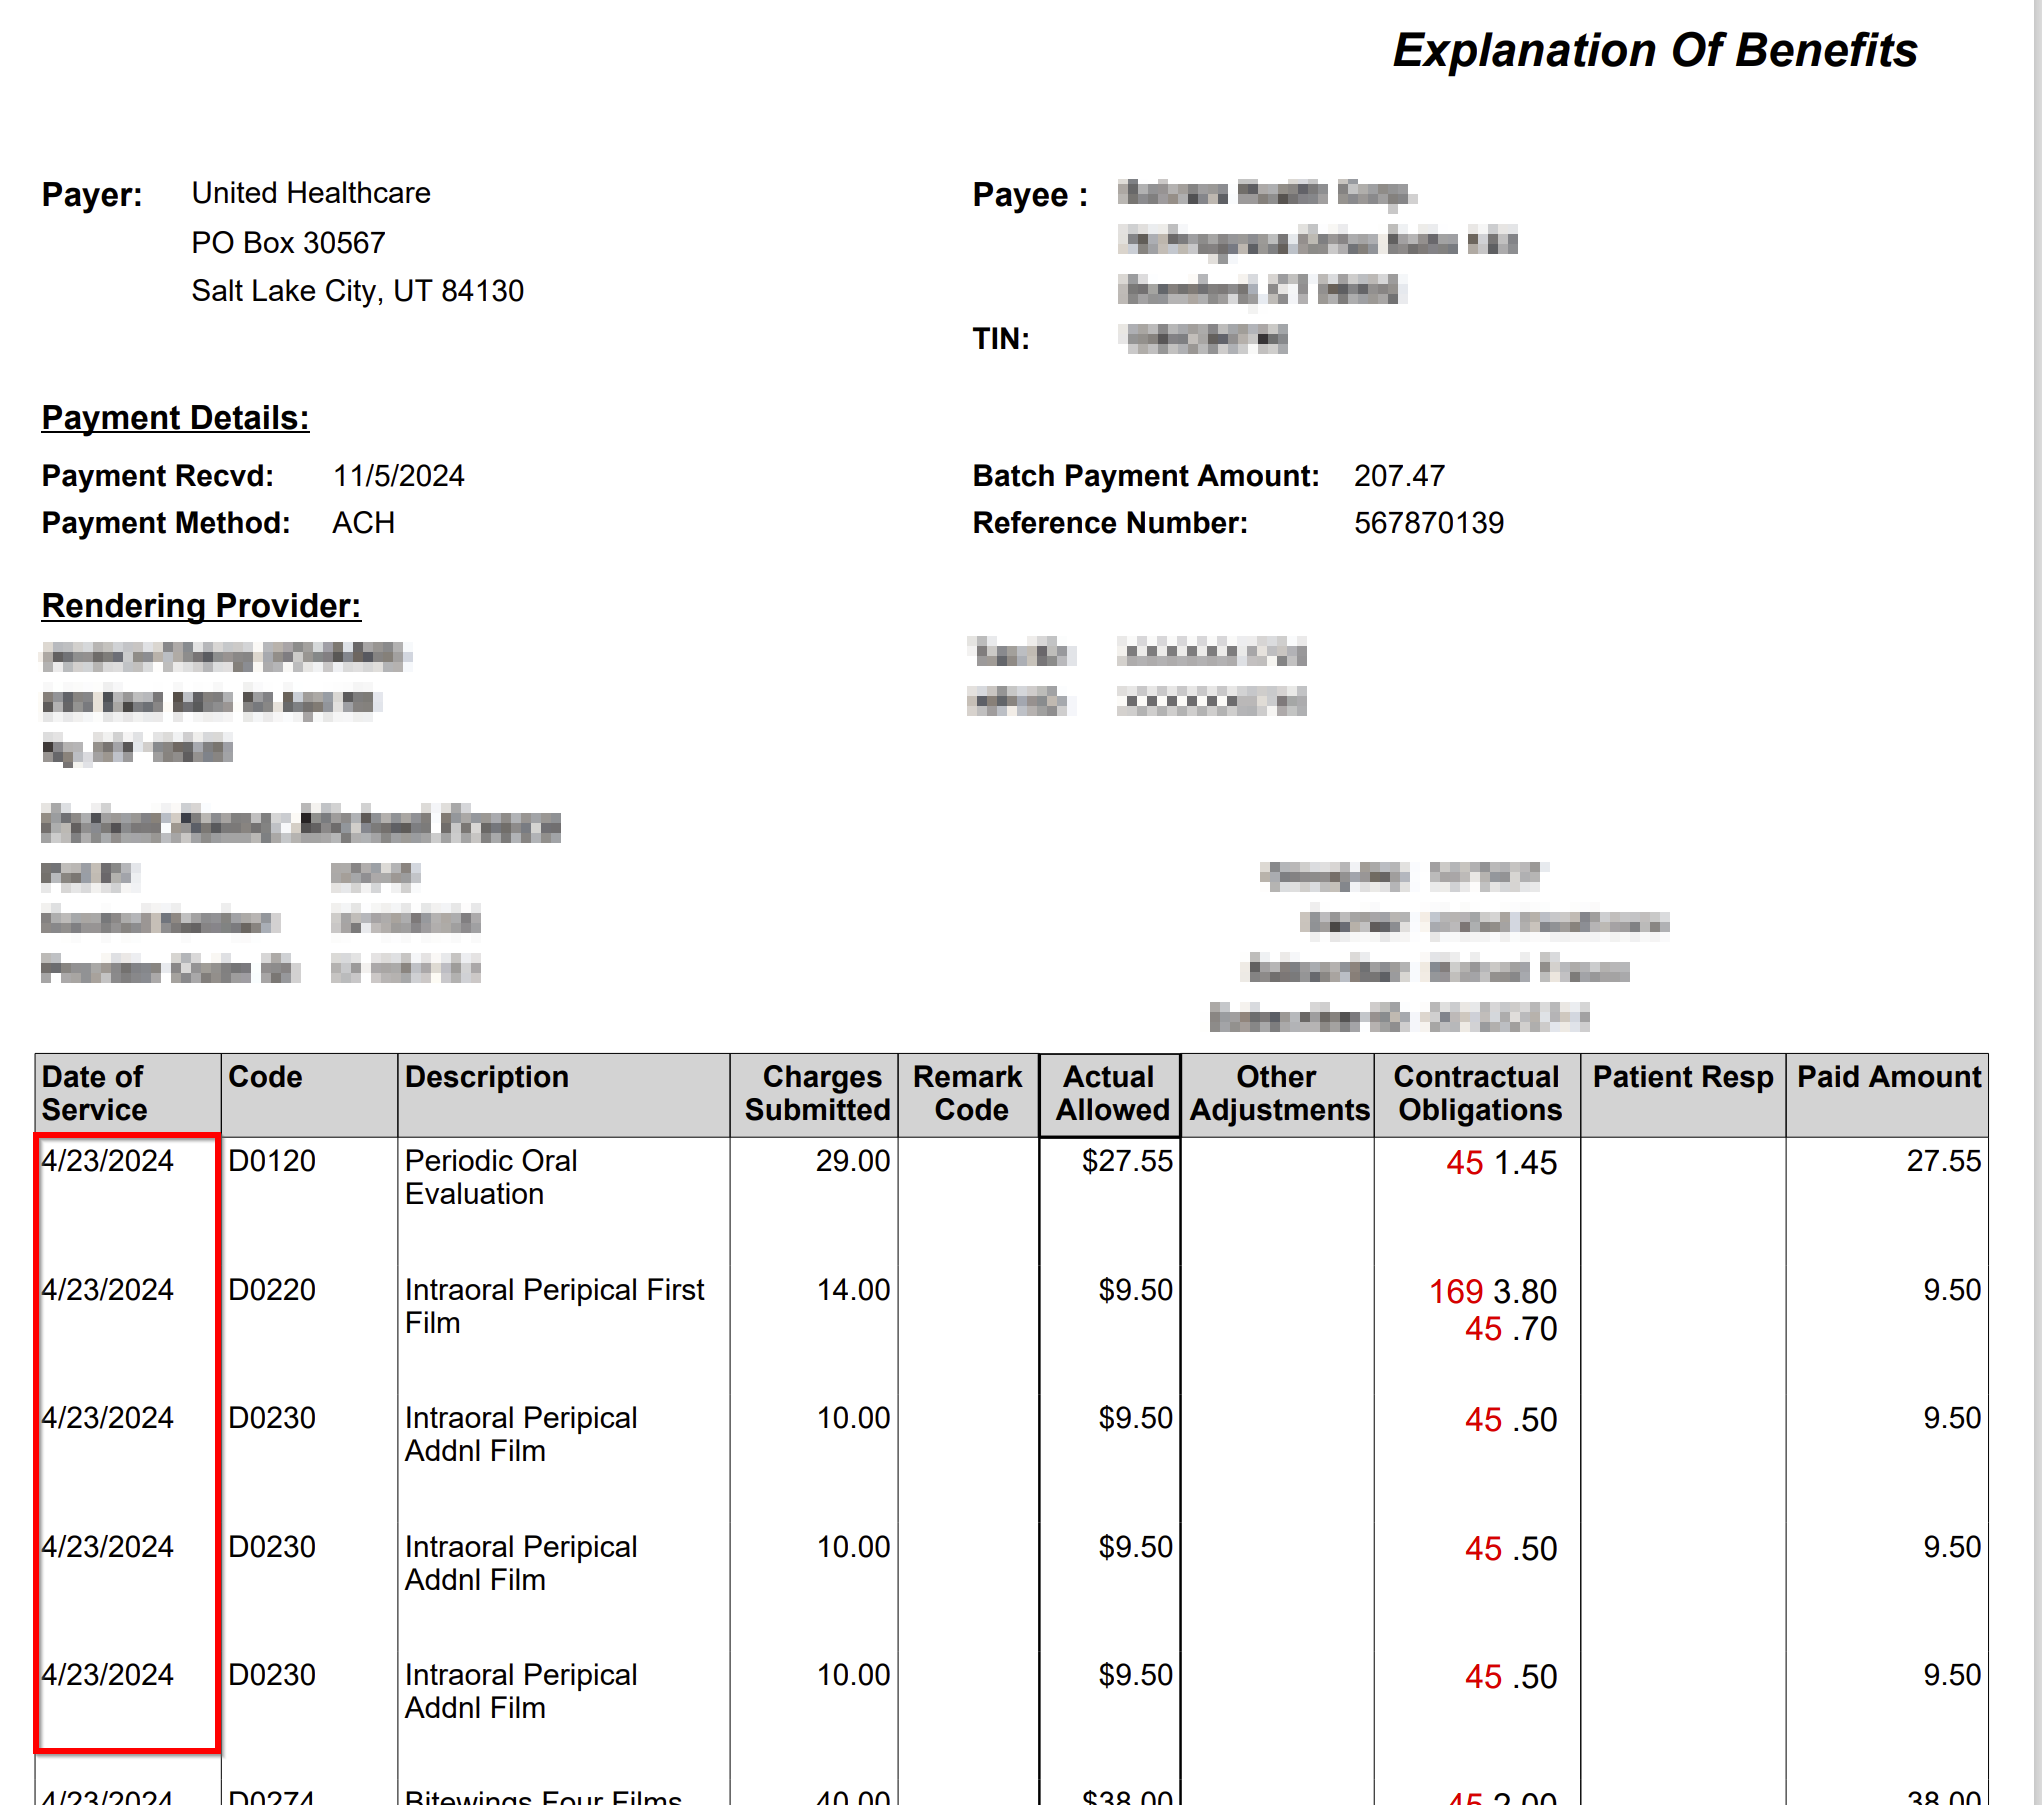This screenshot has width=2042, height=1805.
Task: Click the 27.55 paid amount value
Action: pos(1942,1161)
